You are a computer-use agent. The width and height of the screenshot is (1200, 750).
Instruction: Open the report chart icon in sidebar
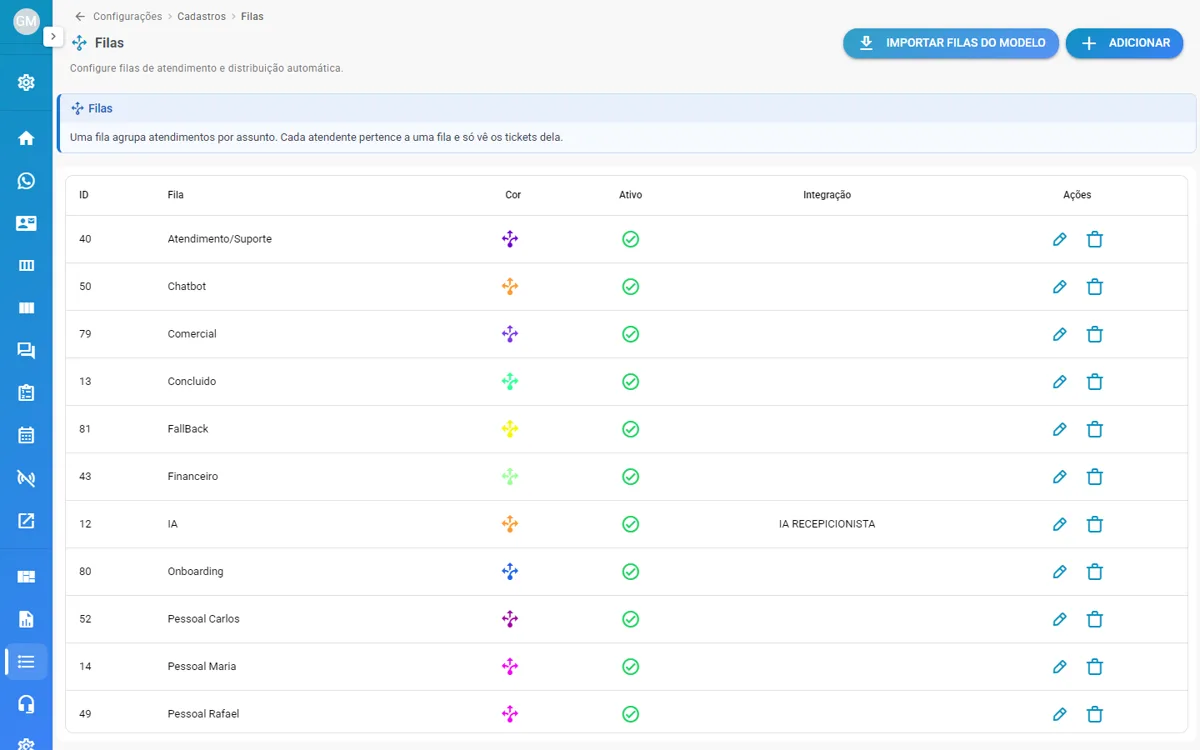click(26, 619)
